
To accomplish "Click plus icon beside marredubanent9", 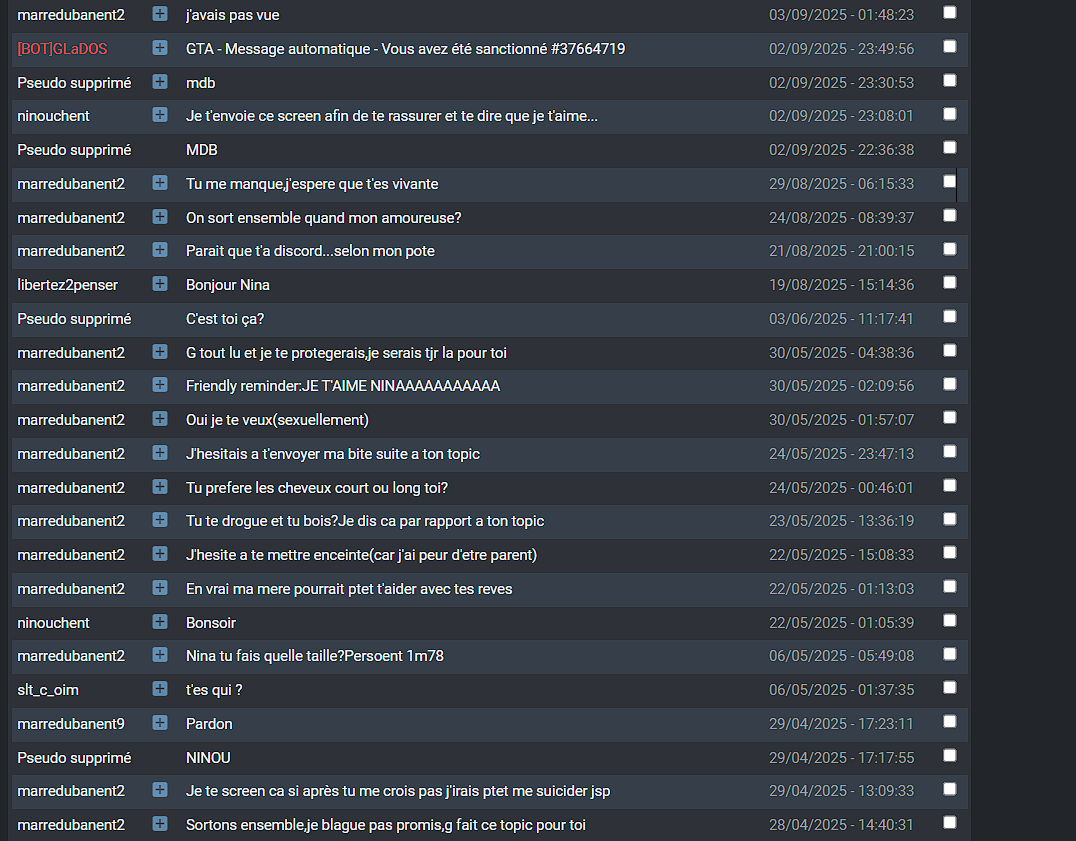I will point(160,722).
